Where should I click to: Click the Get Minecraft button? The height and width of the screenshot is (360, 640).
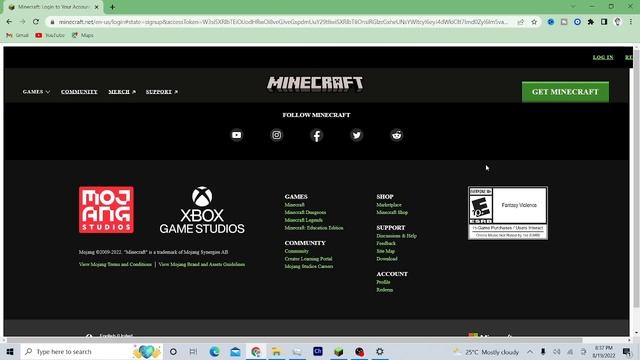[565, 92]
